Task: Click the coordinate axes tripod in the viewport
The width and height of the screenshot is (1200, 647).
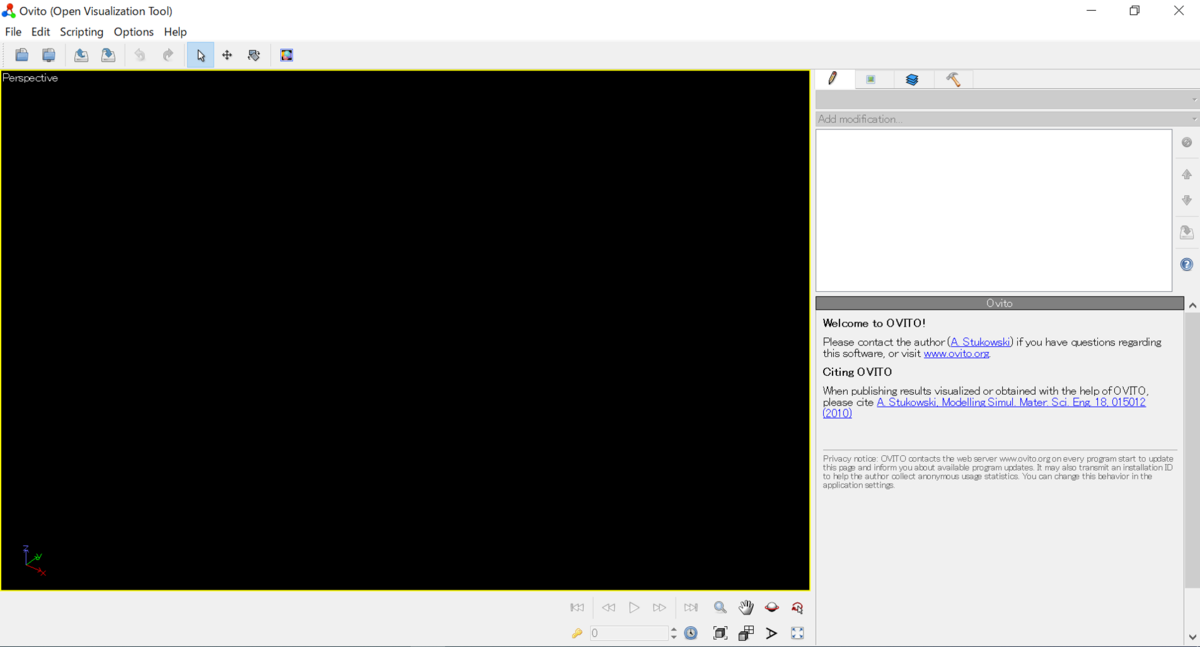Action: 33,561
